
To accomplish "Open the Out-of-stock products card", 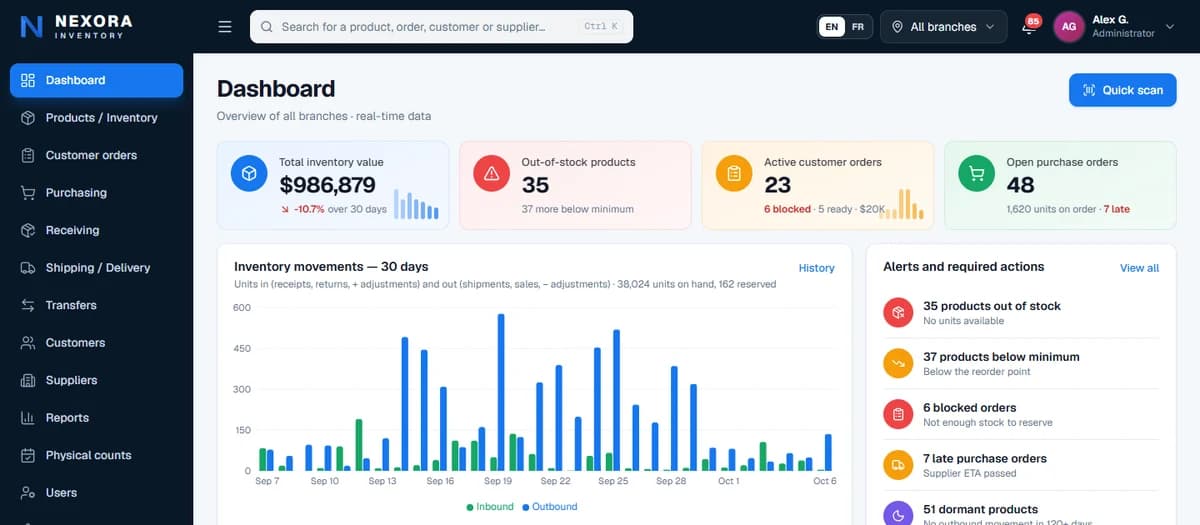I will click(x=576, y=185).
